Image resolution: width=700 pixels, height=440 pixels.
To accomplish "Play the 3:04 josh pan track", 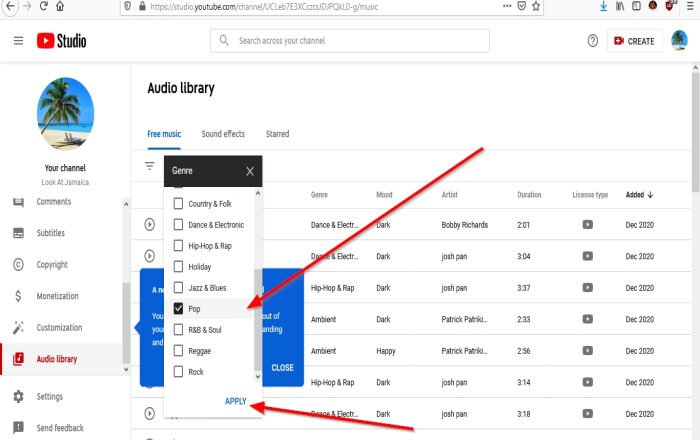I will [x=150, y=256].
